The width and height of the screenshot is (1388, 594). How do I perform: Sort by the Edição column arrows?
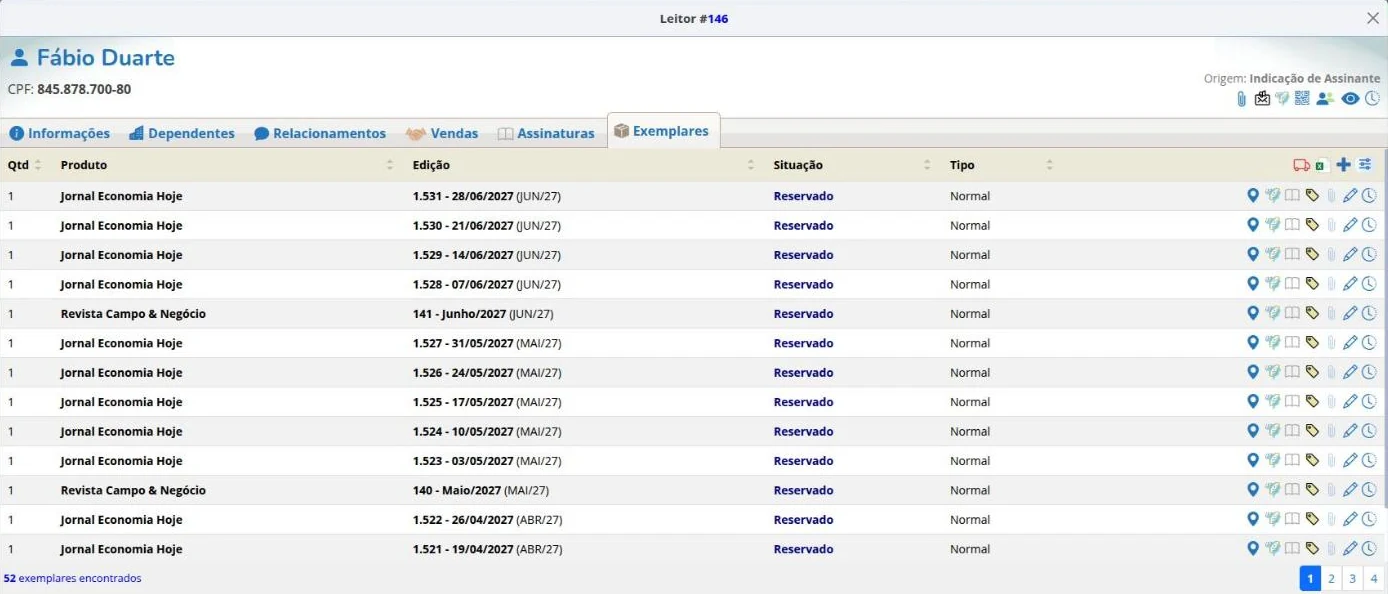[751, 165]
